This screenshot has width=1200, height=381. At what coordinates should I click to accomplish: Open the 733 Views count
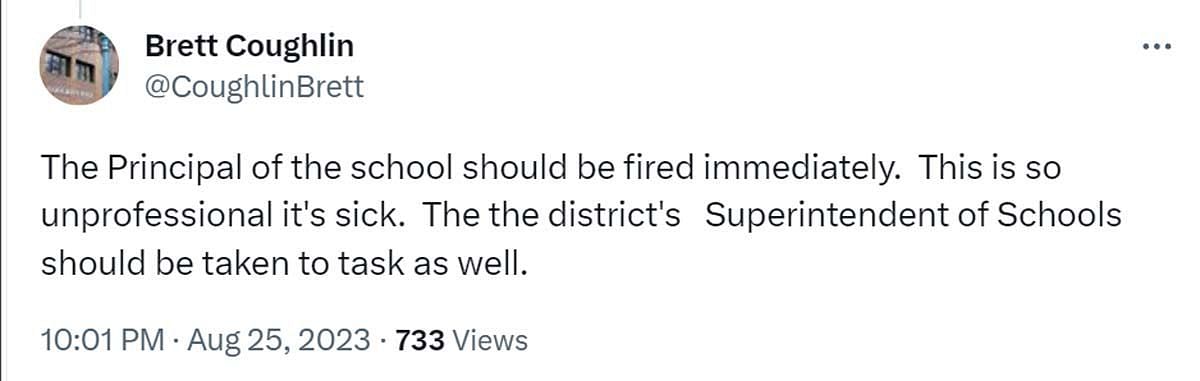460,340
